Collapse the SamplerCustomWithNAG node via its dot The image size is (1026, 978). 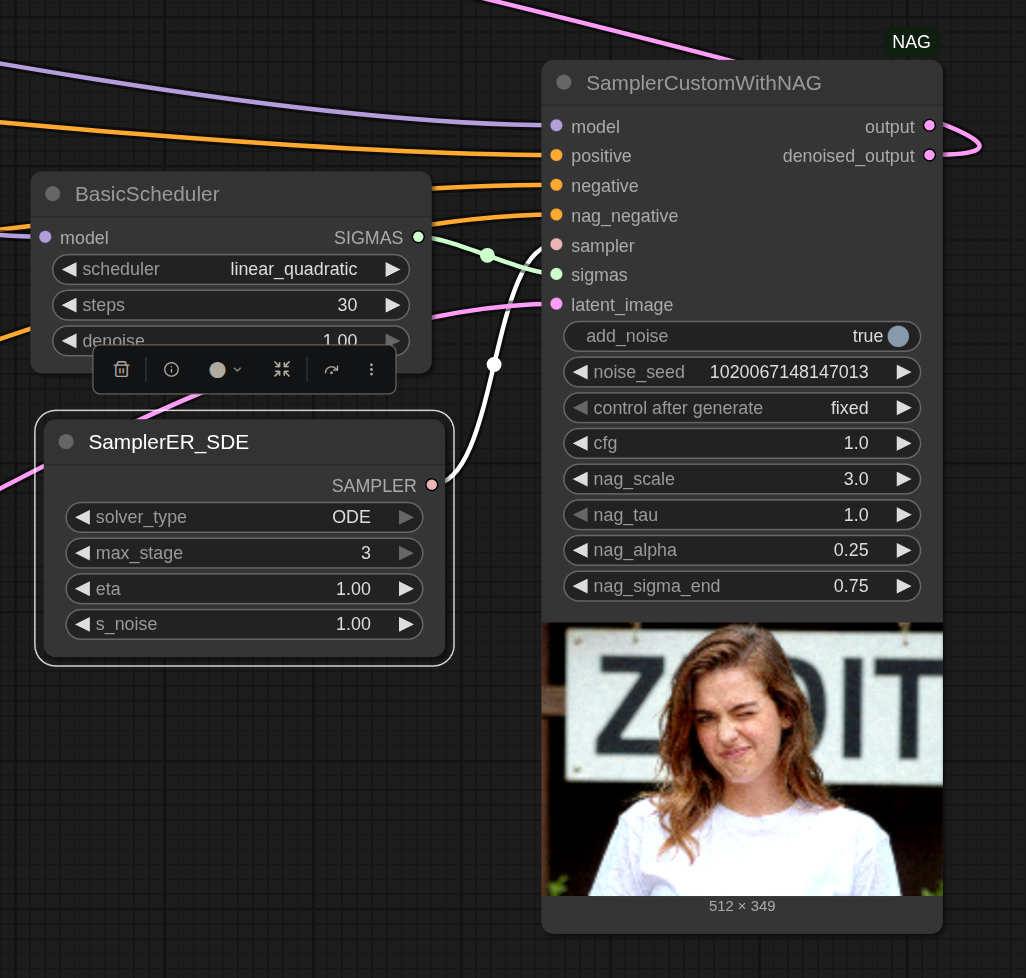[x=564, y=82]
